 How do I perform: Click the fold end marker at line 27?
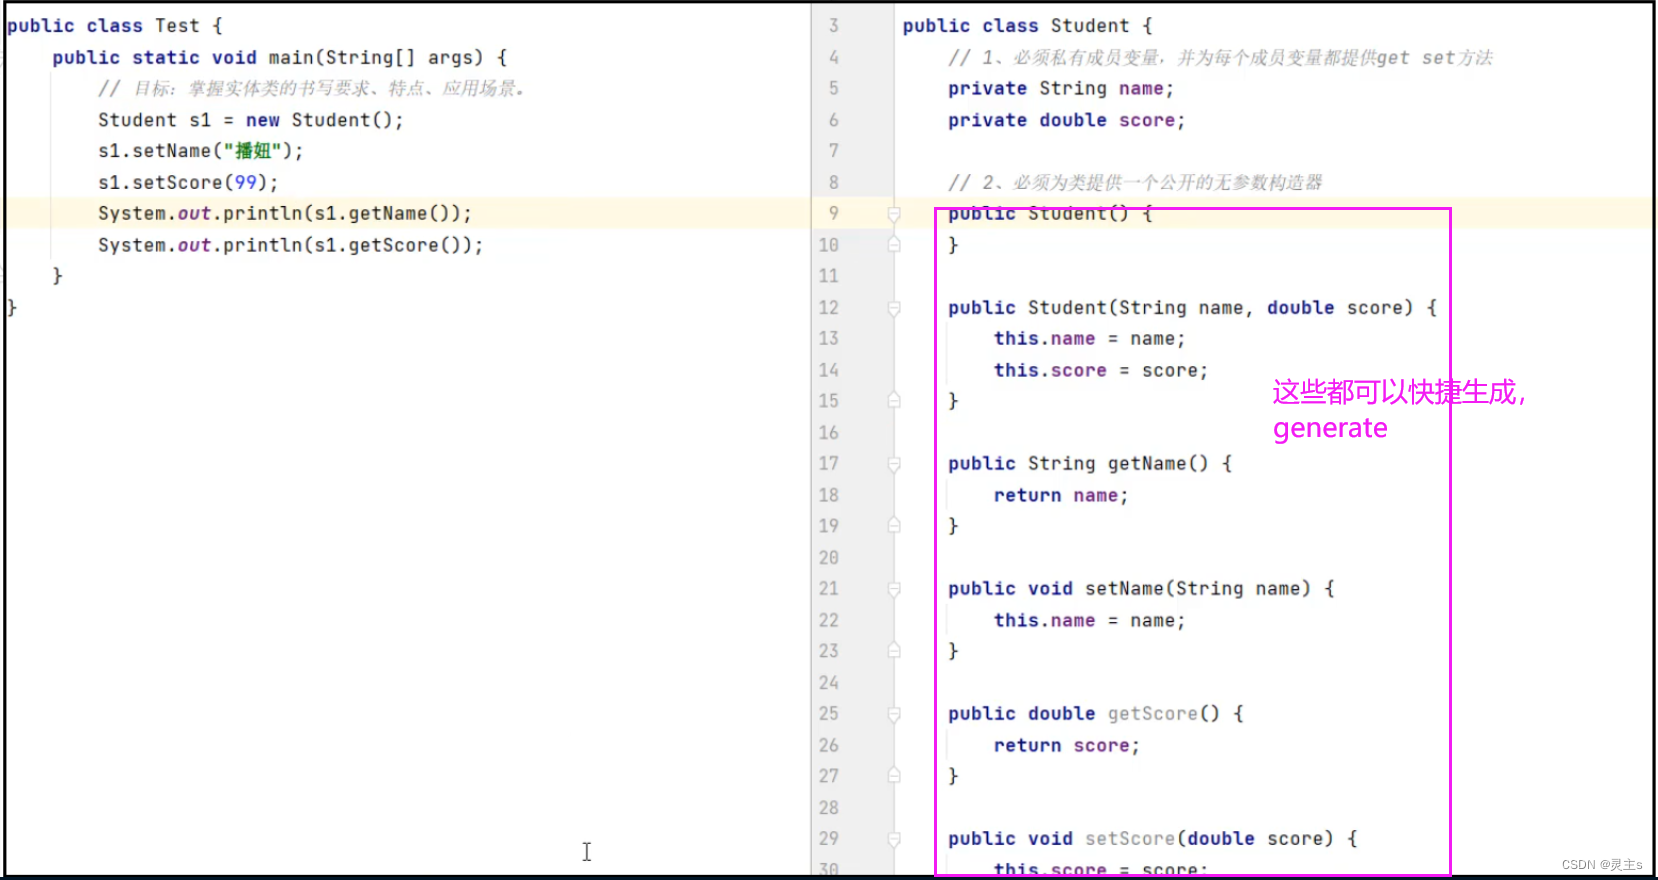(x=894, y=776)
